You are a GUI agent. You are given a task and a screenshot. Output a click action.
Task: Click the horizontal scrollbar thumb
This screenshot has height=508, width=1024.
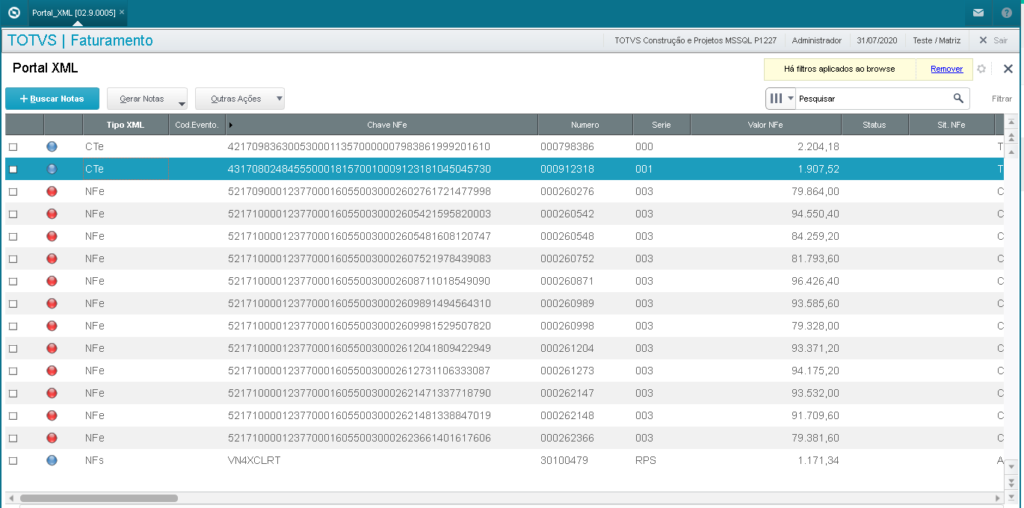coord(98,498)
